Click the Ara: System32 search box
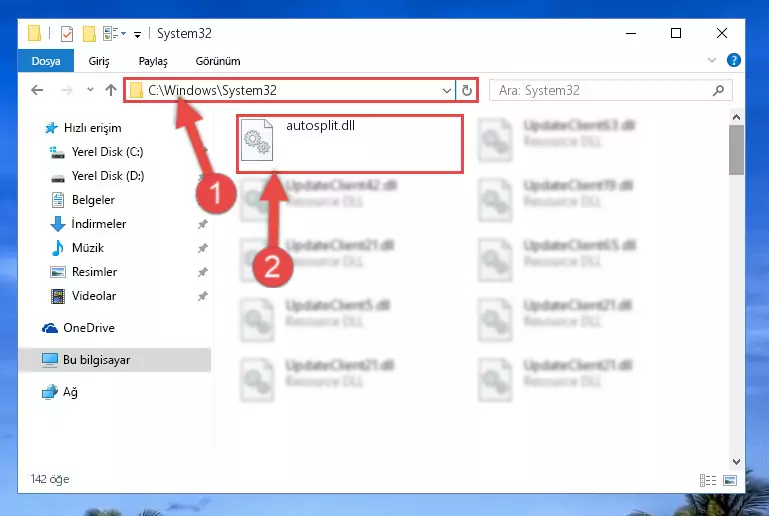This screenshot has width=769, height=516. coord(611,90)
